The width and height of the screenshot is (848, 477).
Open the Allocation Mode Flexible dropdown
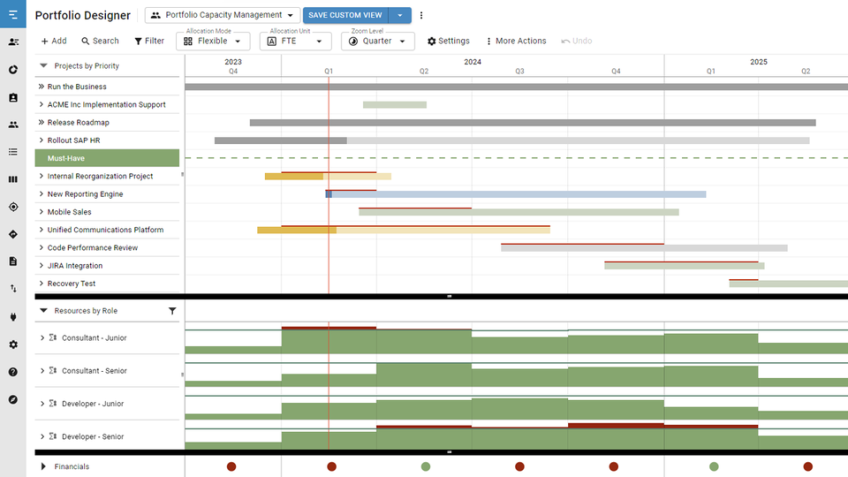pos(213,41)
